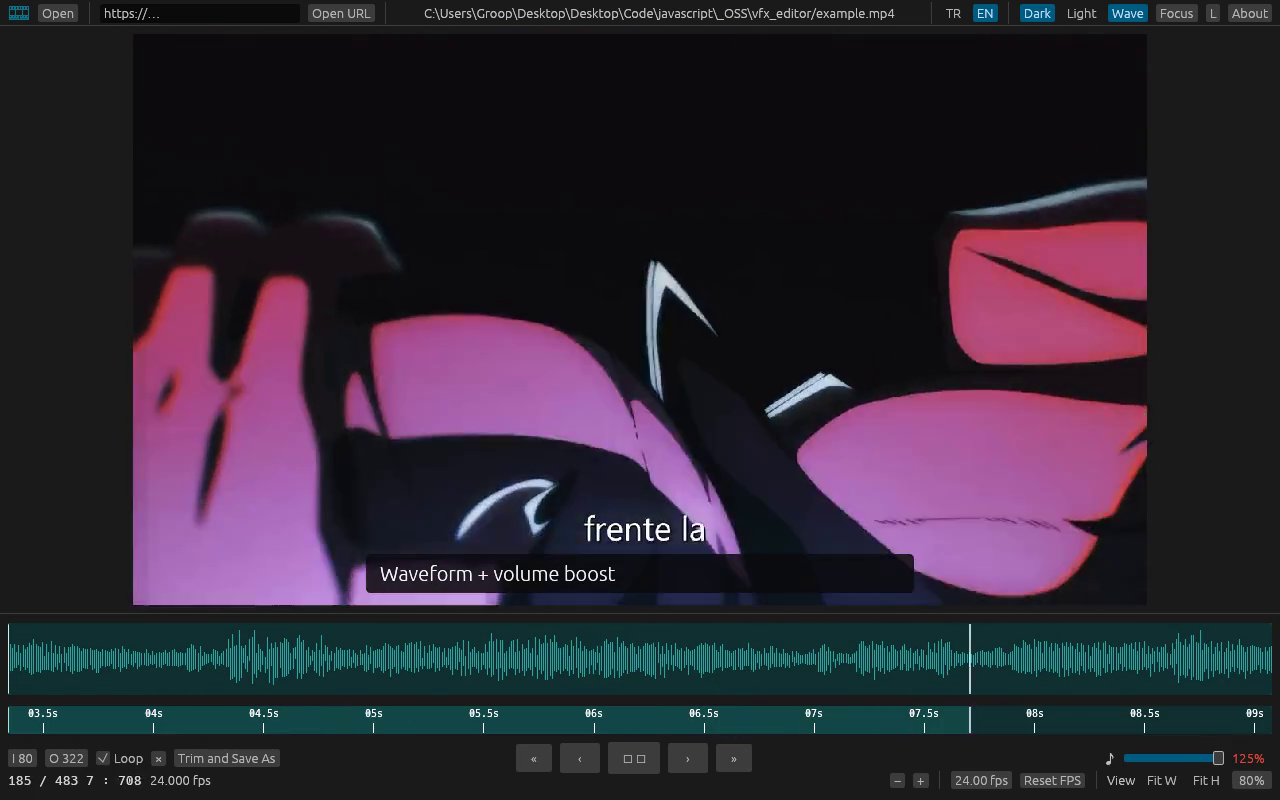Switch language to TR
Image resolution: width=1280 pixels, height=800 pixels.
click(953, 13)
